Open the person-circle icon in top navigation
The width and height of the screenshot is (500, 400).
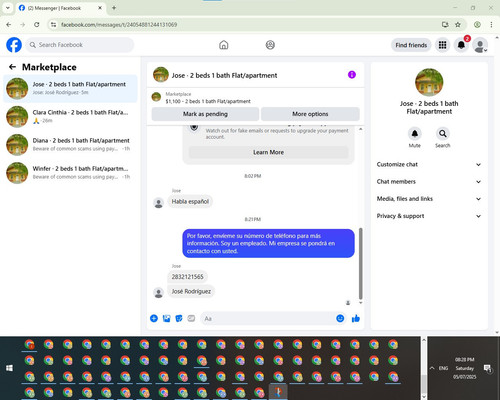270,45
